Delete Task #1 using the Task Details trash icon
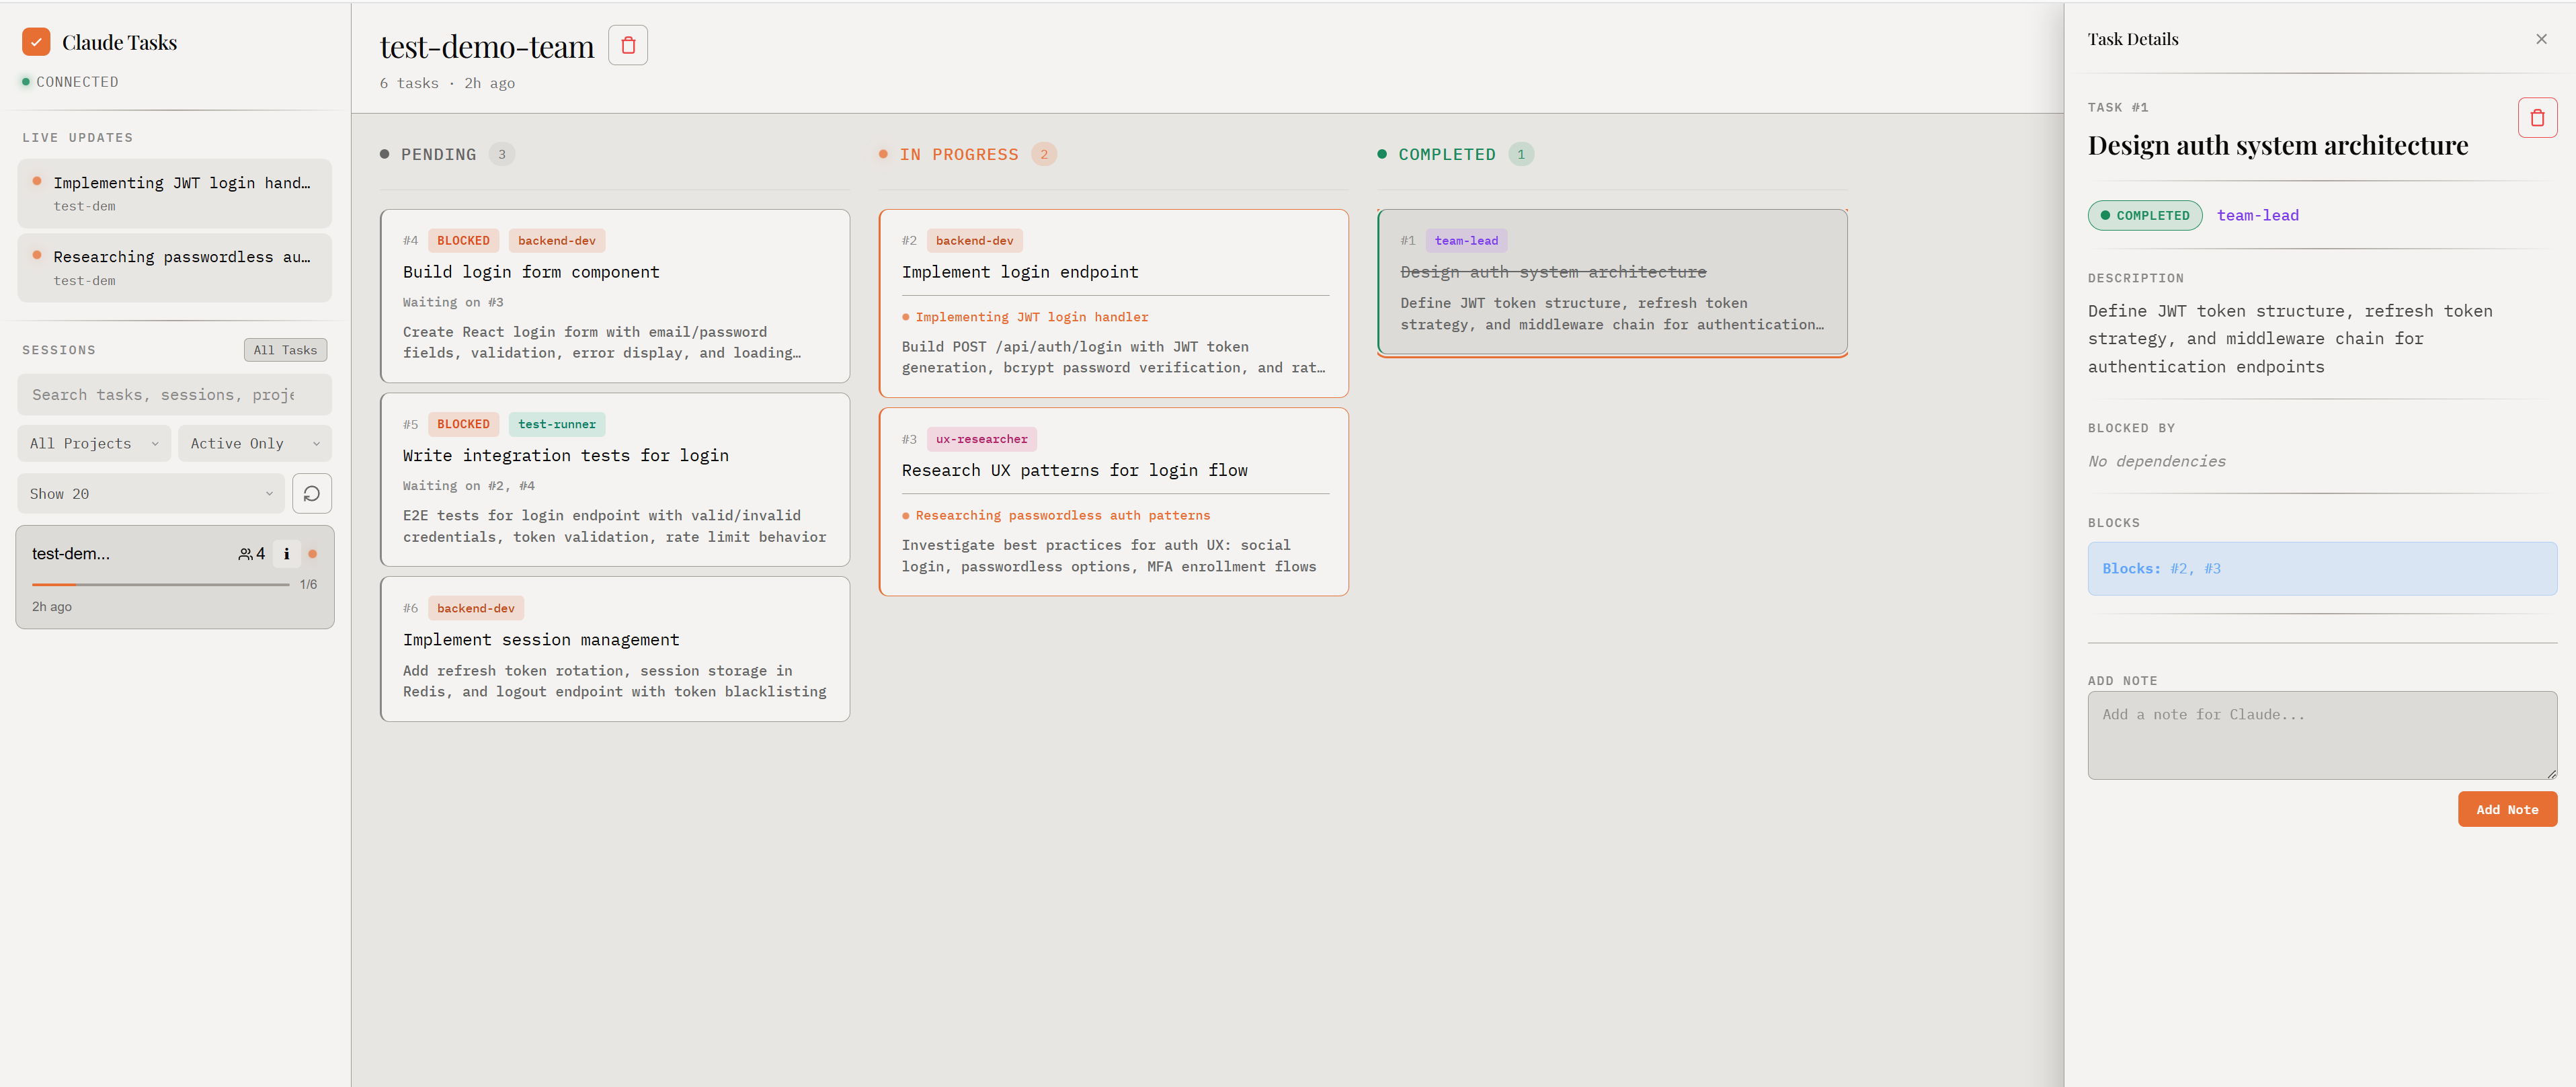The height and width of the screenshot is (1087, 2576). click(x=2537, y=117)
